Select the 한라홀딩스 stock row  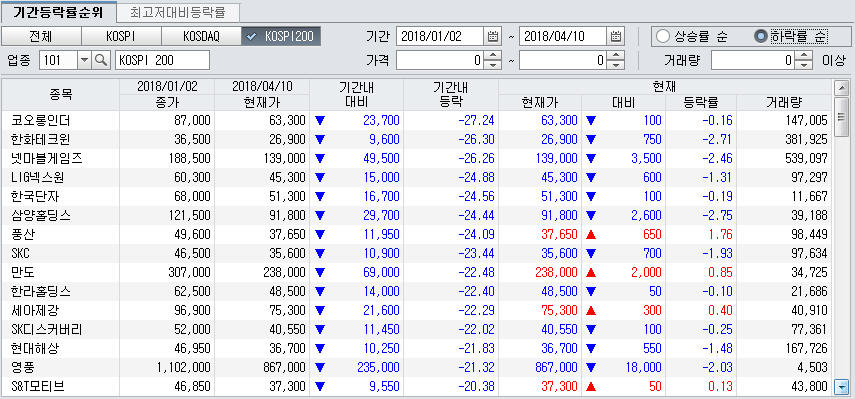(x=417, y=292)
